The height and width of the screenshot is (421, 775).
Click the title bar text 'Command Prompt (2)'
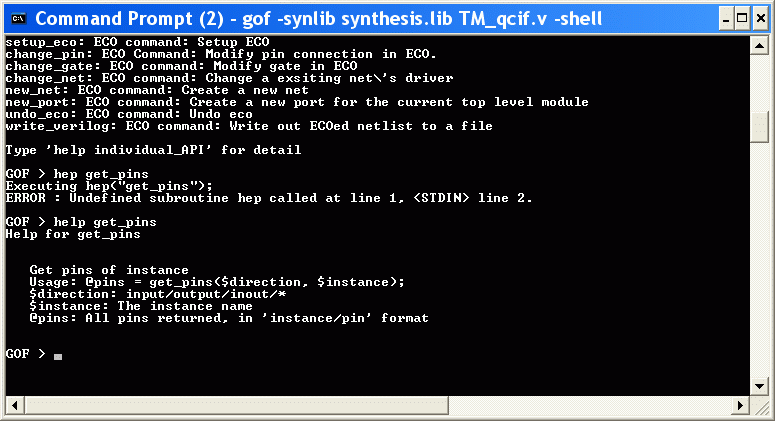click(x=129, y=19)
